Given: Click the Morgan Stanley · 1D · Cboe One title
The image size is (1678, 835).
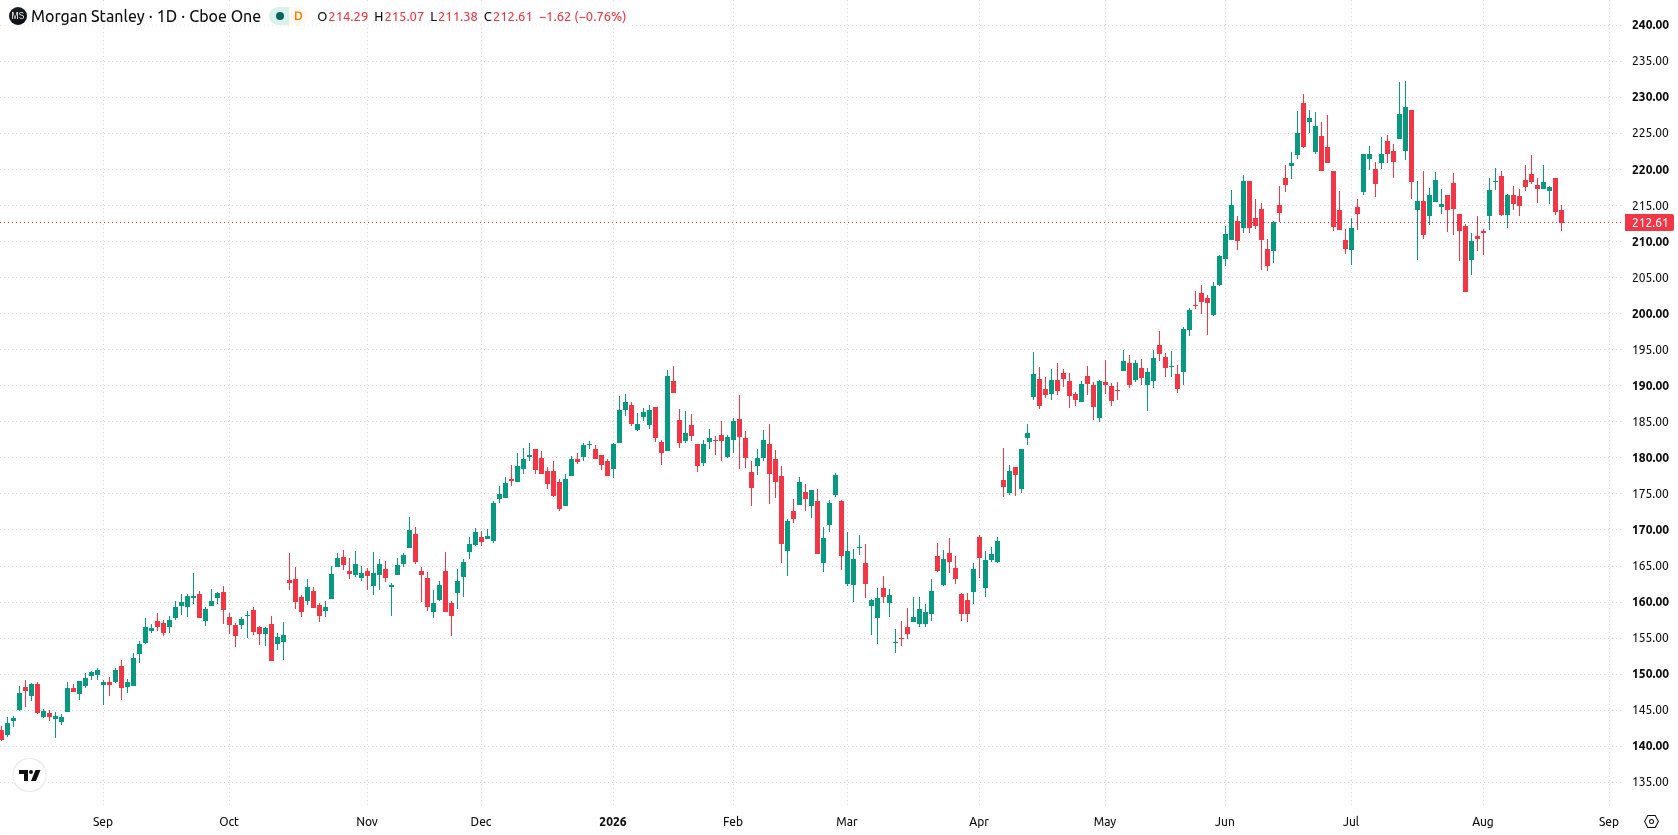Looking at the screenshot, I should click(146, 17).
